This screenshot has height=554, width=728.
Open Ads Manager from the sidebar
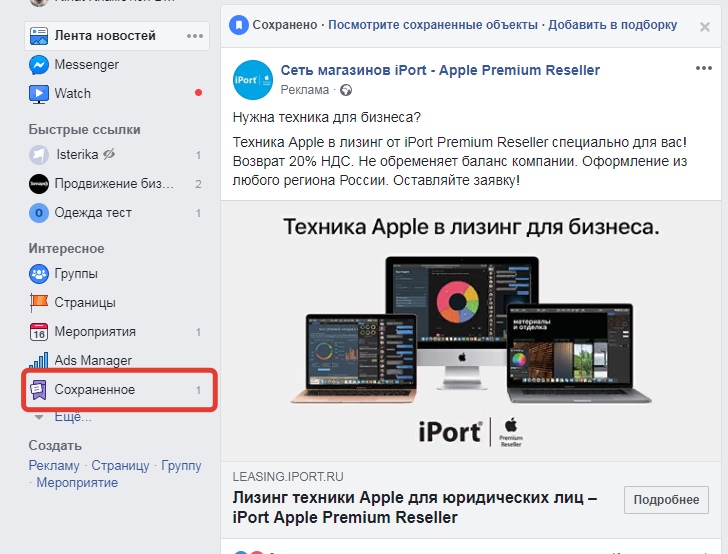coord(93,360)
